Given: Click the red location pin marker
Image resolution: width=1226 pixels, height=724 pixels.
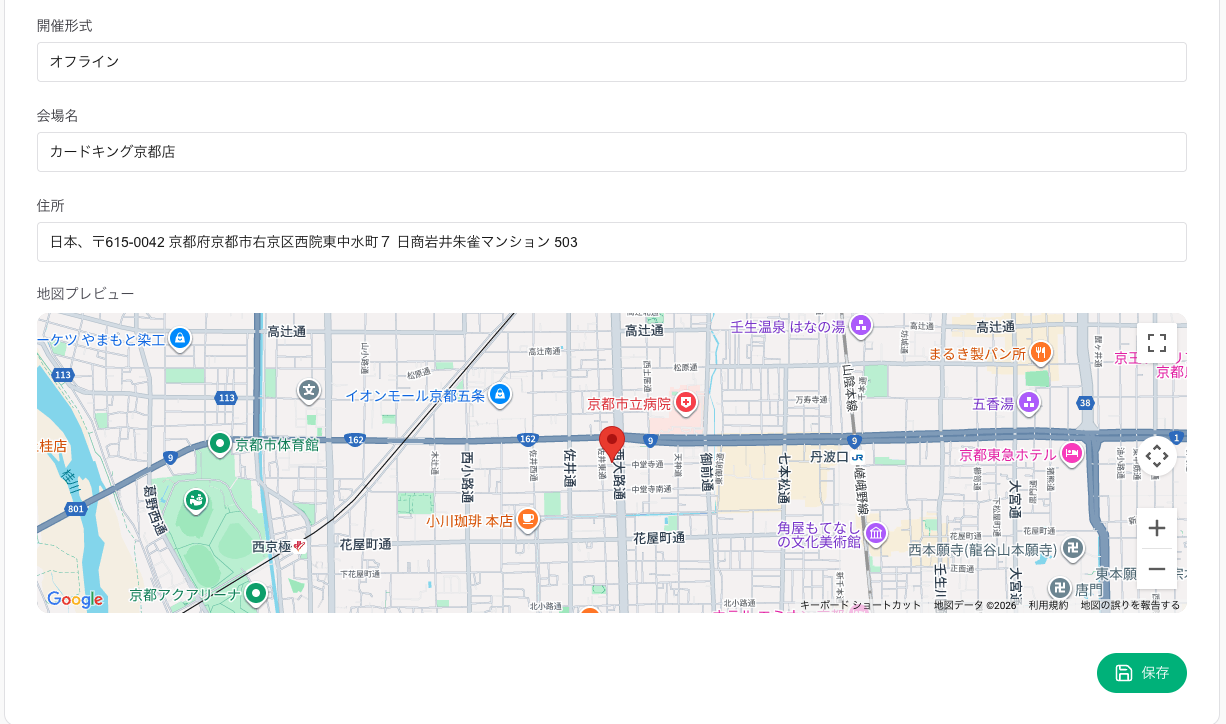Looking at the screenshot, I should [612, 442].
